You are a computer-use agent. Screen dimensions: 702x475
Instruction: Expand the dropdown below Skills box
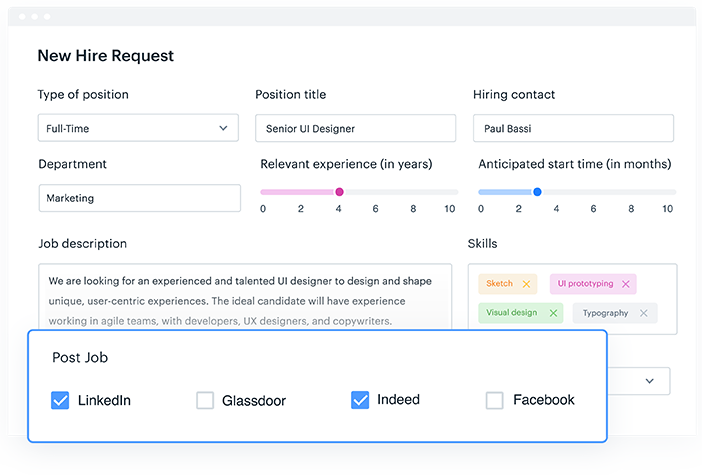(649, 381)
